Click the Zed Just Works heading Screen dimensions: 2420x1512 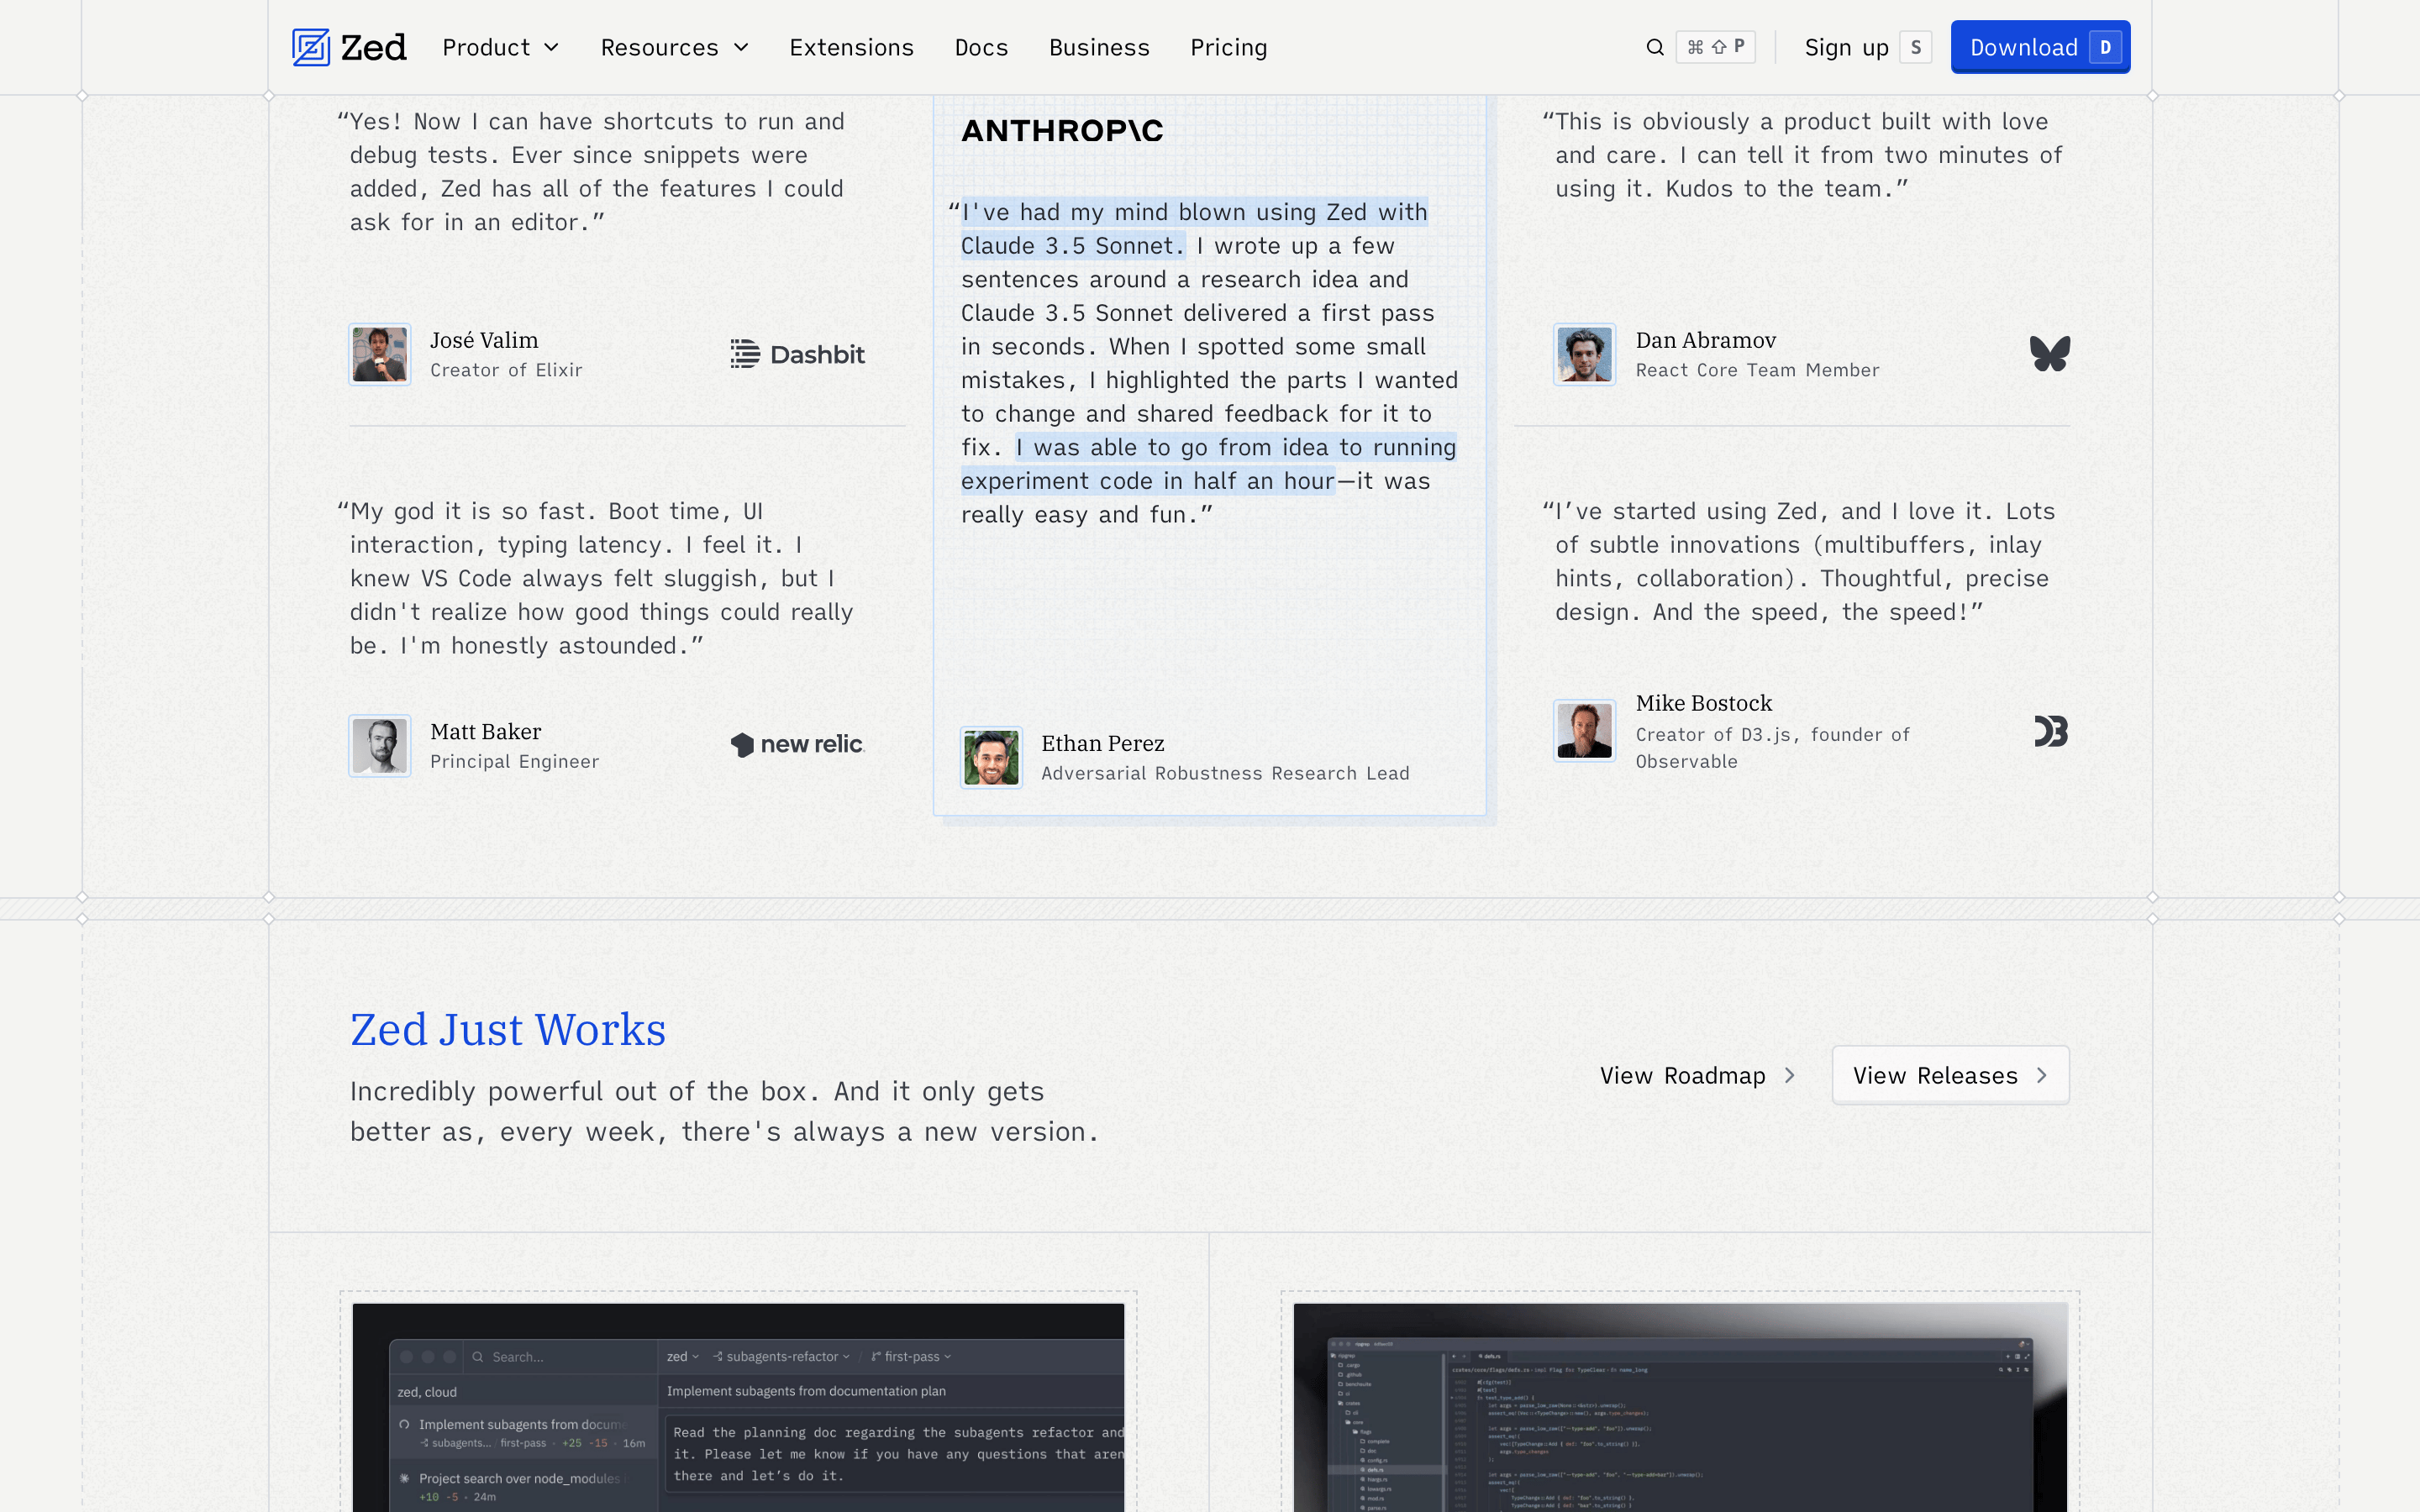point(508,1029)
